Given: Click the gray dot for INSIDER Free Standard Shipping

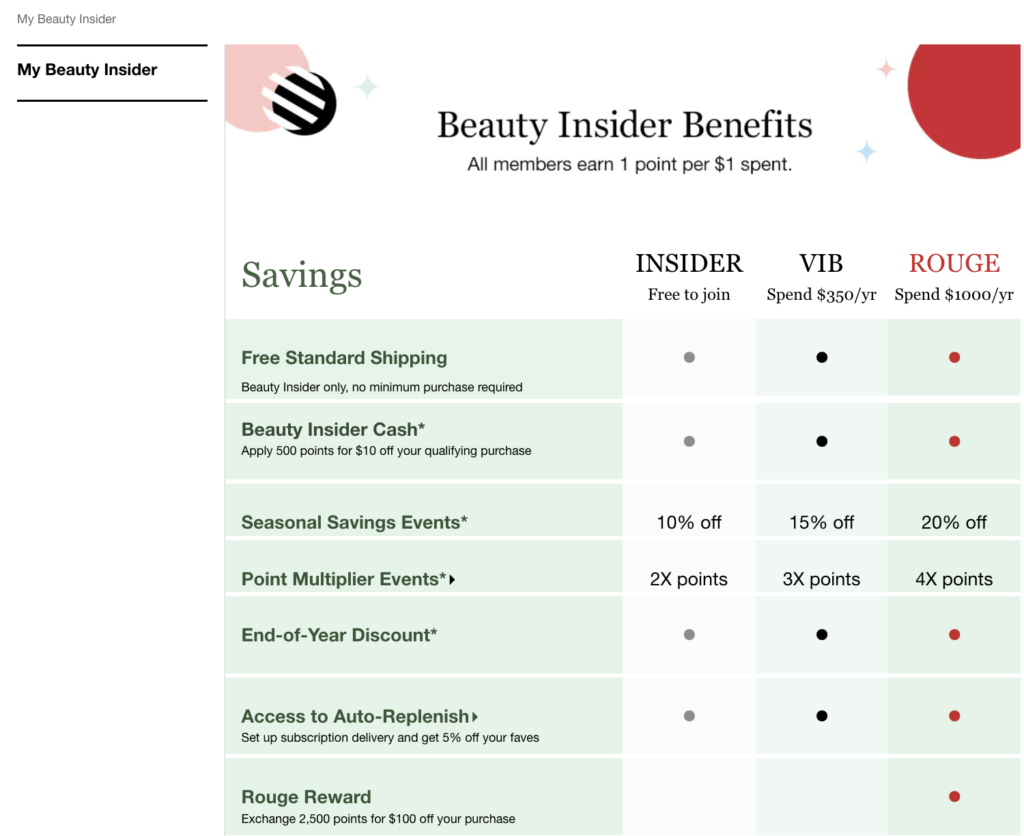Looking at the screenshot, I should pyautogui.click(x=689, y=357).
